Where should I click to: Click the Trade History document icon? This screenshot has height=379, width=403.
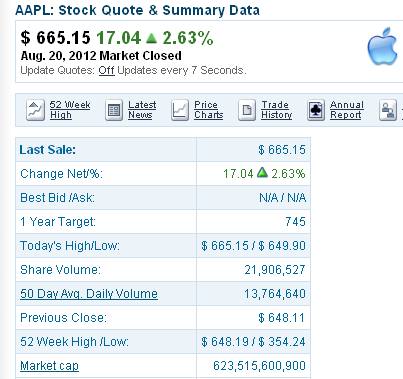[247, 110]
